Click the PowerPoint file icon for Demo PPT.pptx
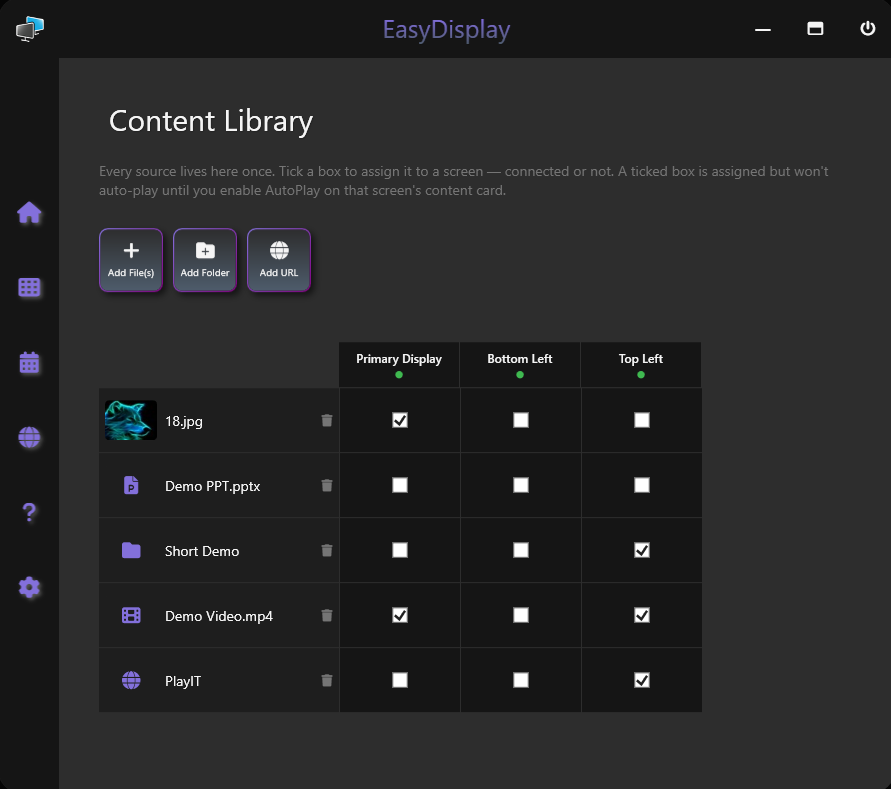 tap(131, 485)
